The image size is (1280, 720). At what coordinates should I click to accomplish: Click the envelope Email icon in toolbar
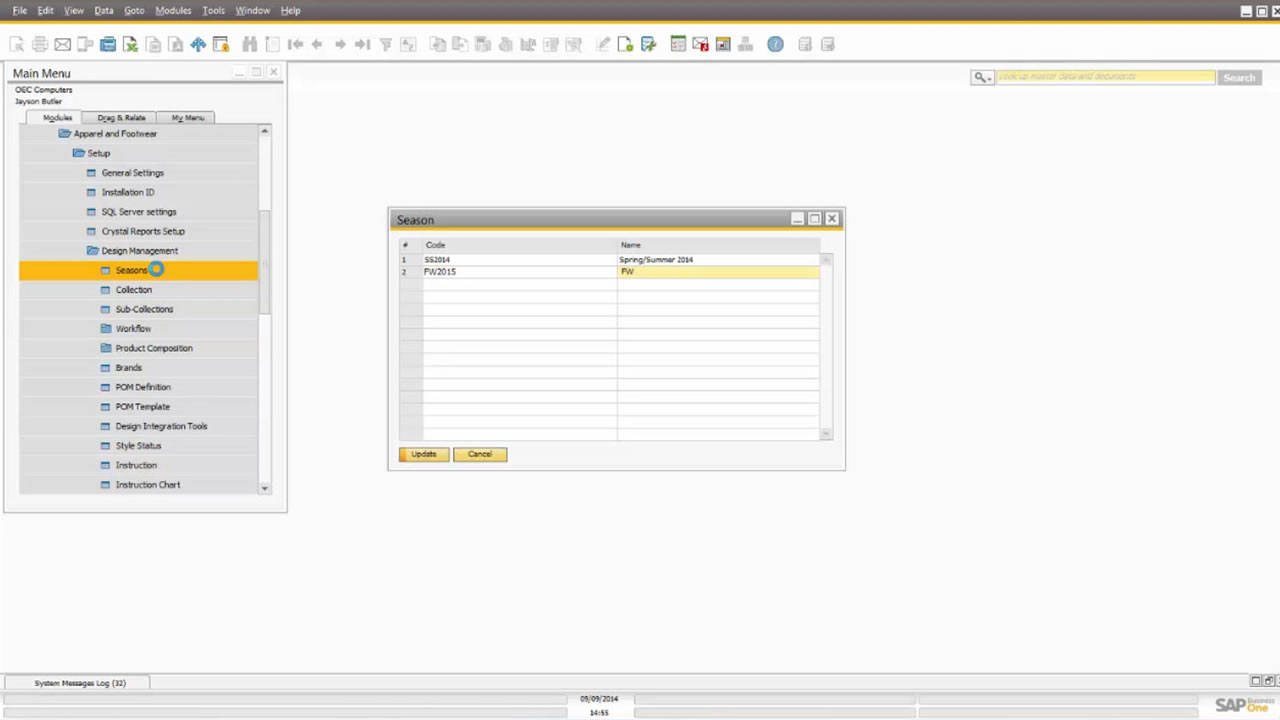coord(62,44)
